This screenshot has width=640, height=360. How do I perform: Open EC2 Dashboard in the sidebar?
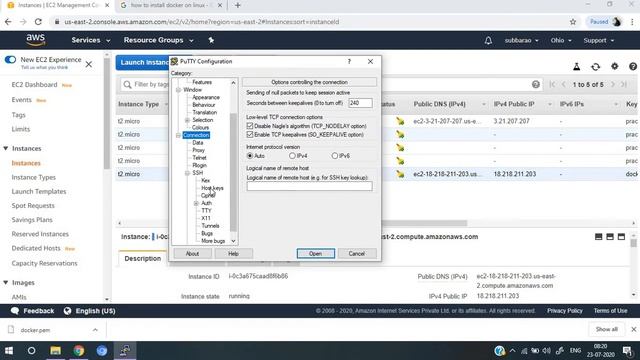34,84
